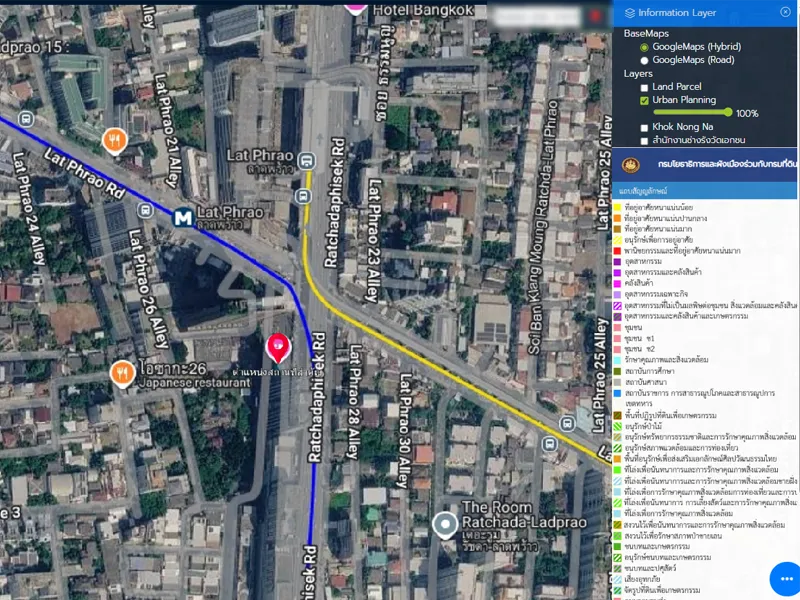Viewport: 800px width, 600px height.
Task: Click the restaurant icon near Lat Phrao 21 Alley
Action: 116,139
